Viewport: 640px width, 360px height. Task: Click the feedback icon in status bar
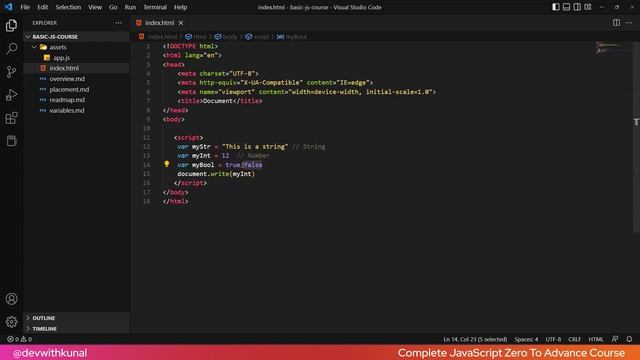pyautogui.click(x=615, y=339)
